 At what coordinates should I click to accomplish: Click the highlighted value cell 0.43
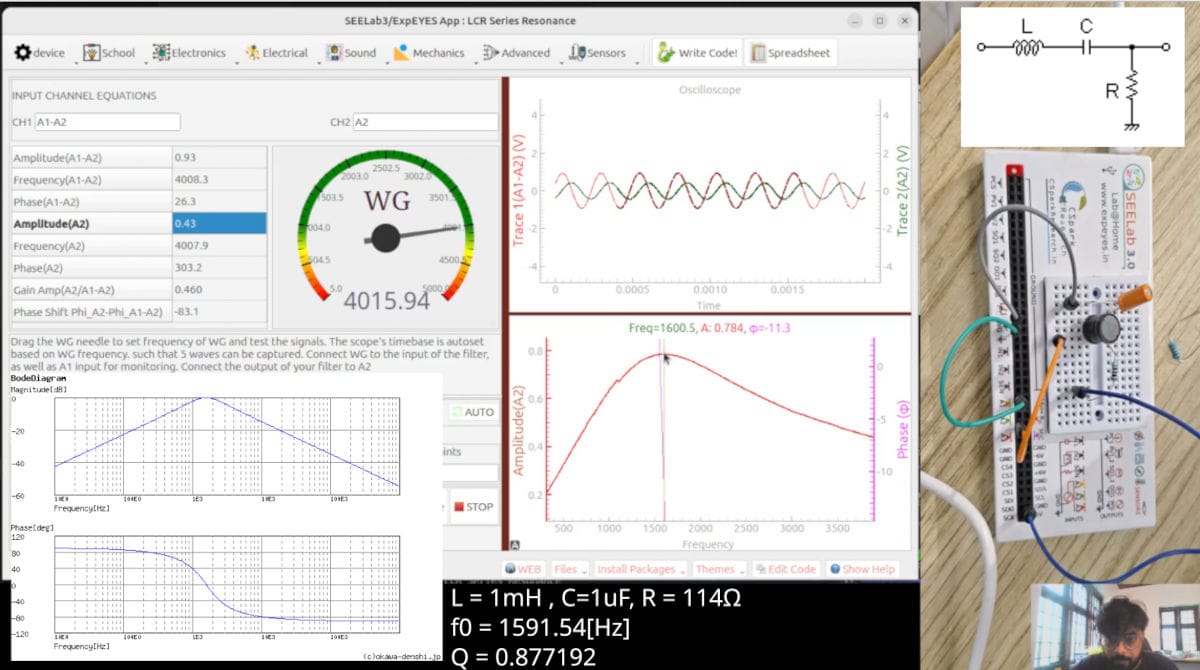[x=219, y=224]
